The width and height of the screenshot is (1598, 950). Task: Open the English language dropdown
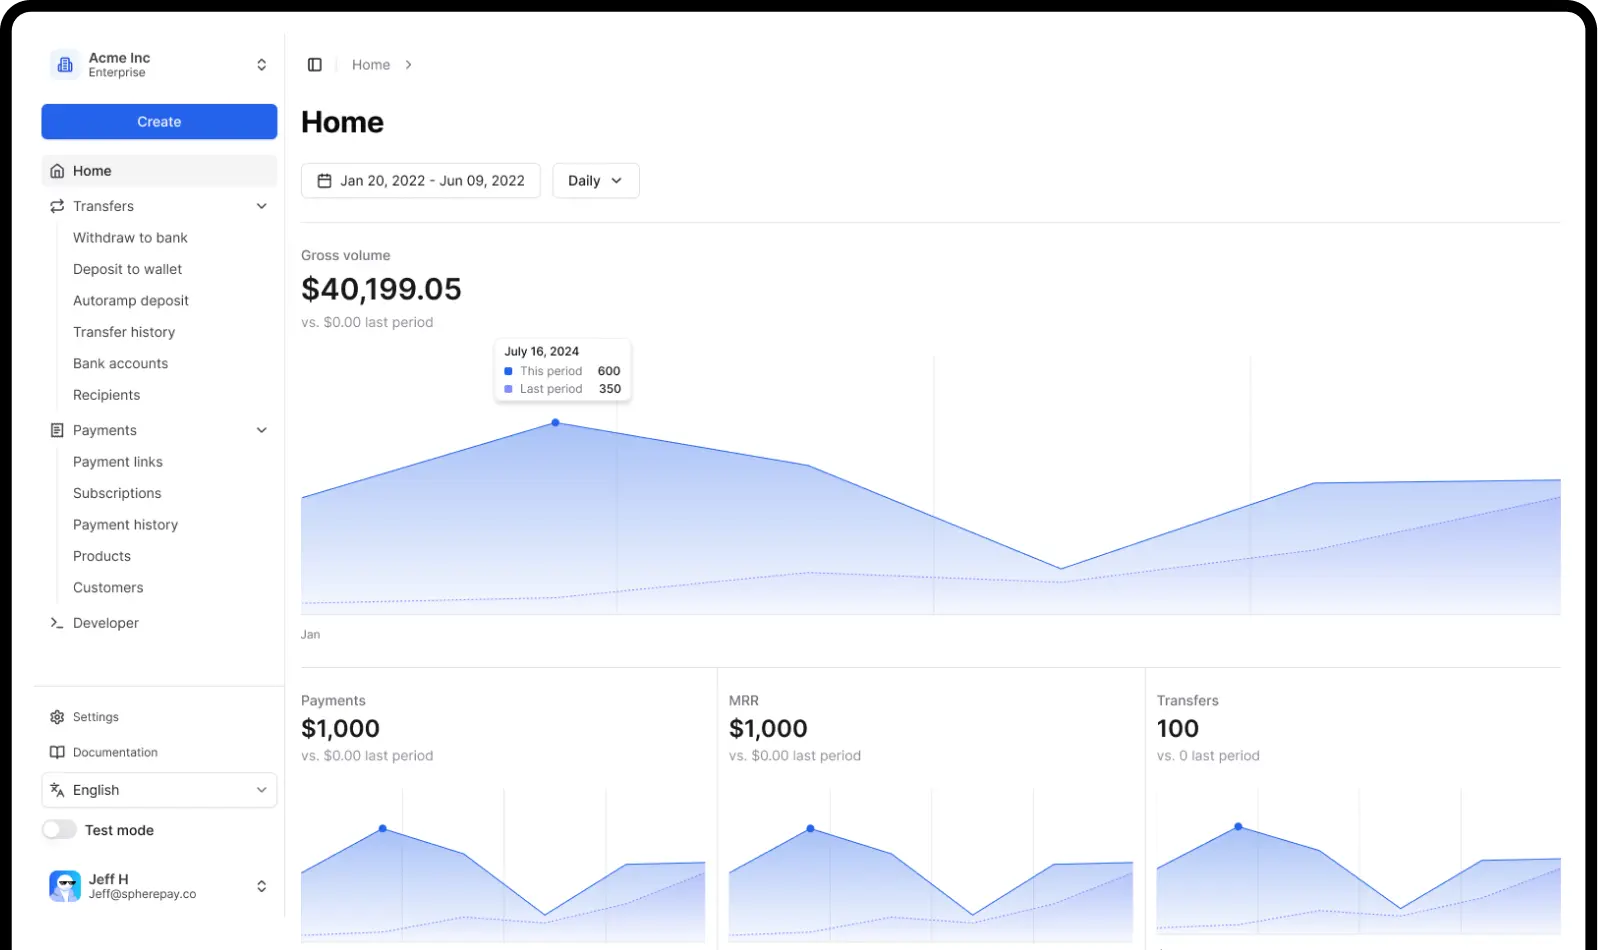[160, 790]
